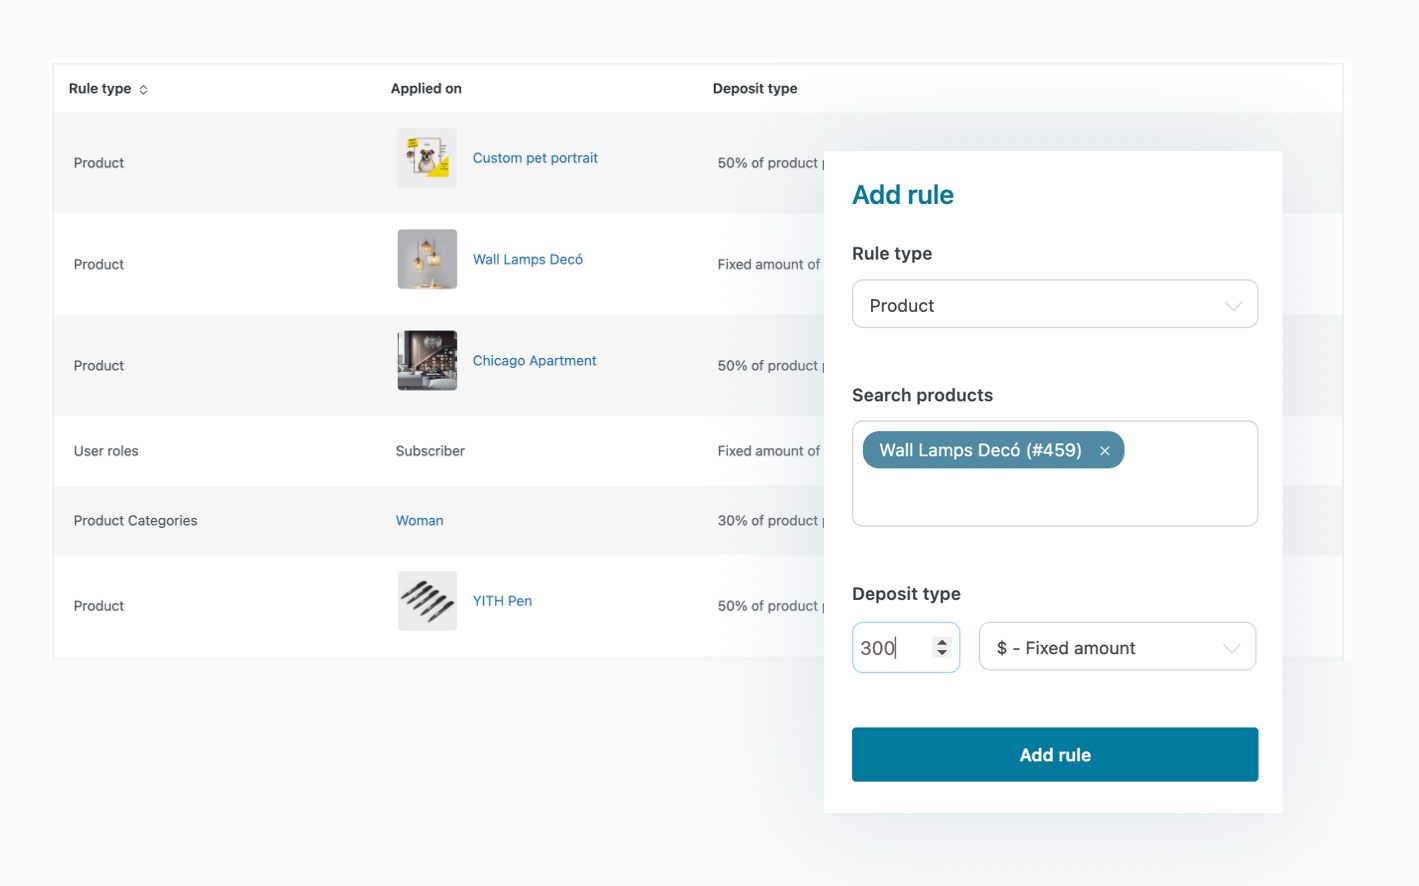Click Product cell in YITH Pen row
This screenshot has height=886, width=1419.
click(99, 606)
